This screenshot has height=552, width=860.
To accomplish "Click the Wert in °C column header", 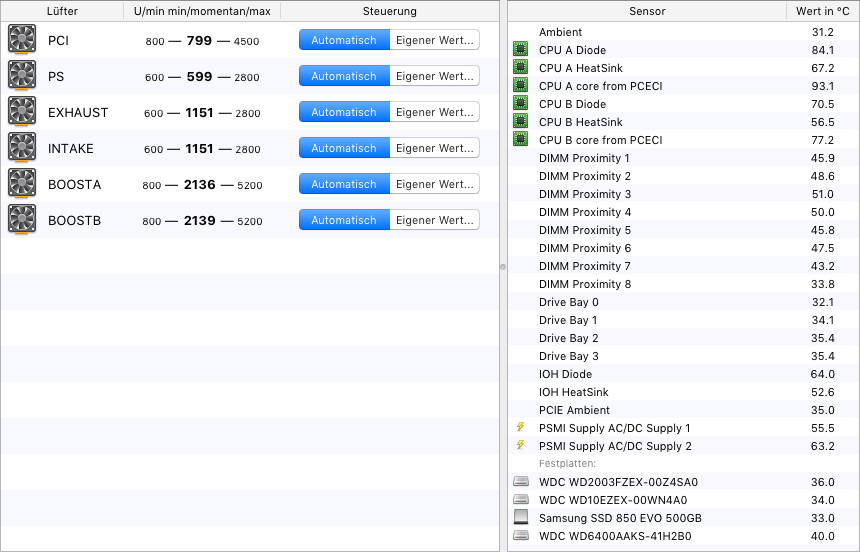I will [x=823, y=11].
